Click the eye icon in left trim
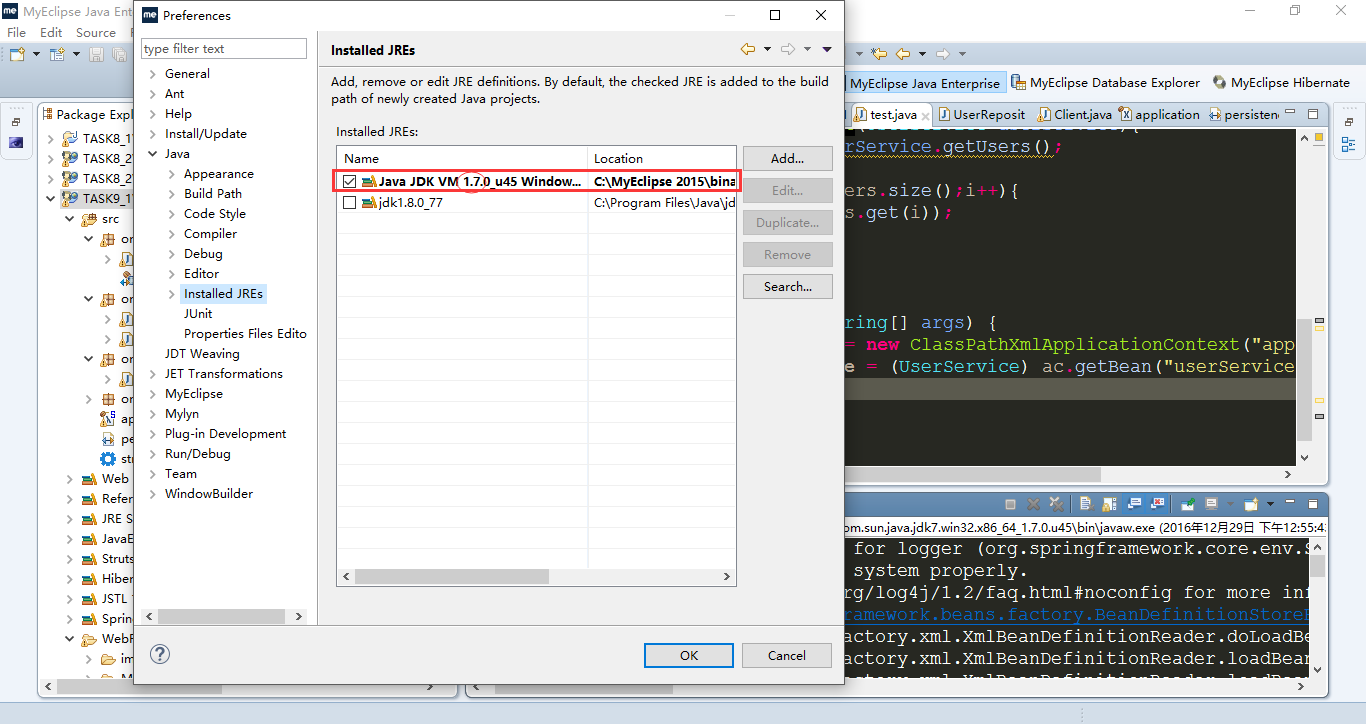Viewport: 1366px width, 724px height. point(16,142)
